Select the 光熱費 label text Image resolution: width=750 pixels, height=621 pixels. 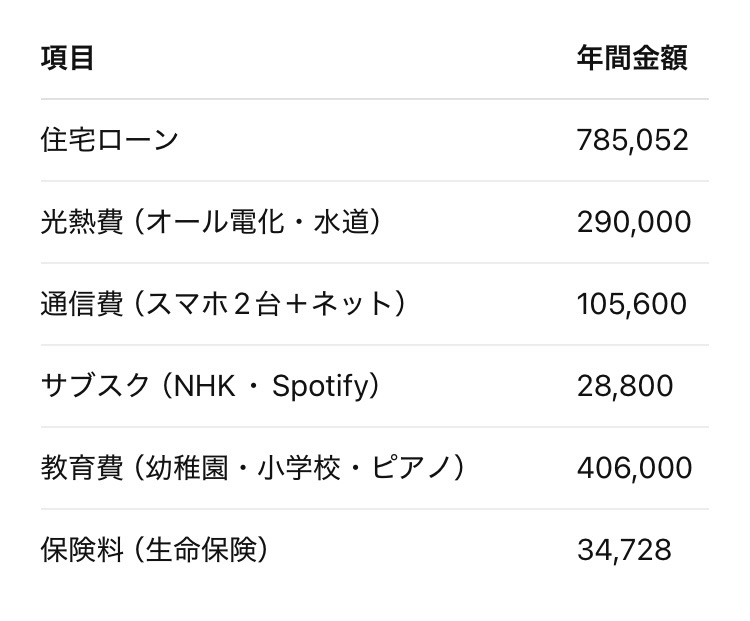(x=81, y=221)
